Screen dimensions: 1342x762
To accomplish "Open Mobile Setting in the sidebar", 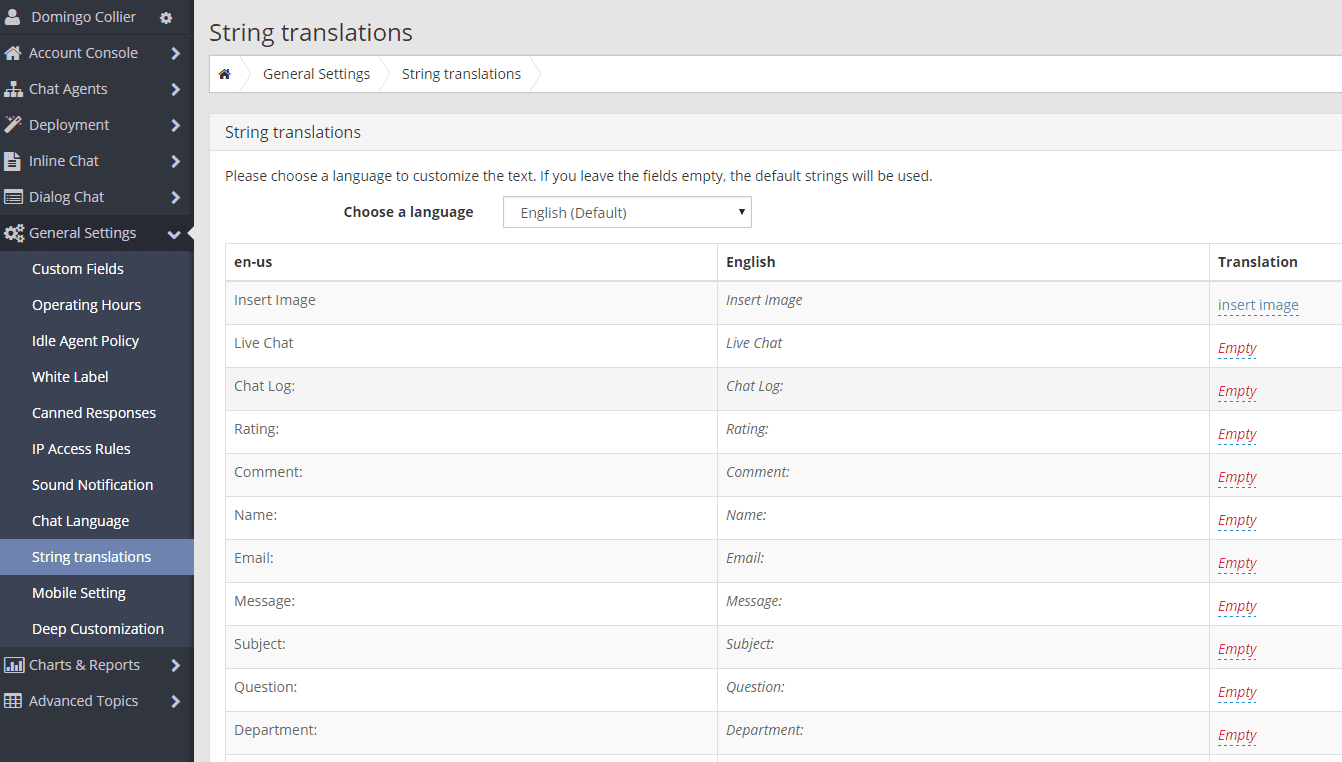I will click(80, 592).
